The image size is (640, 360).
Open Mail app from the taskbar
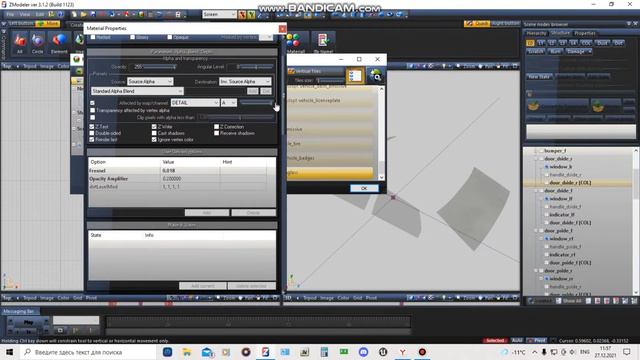tap(207, 352)
